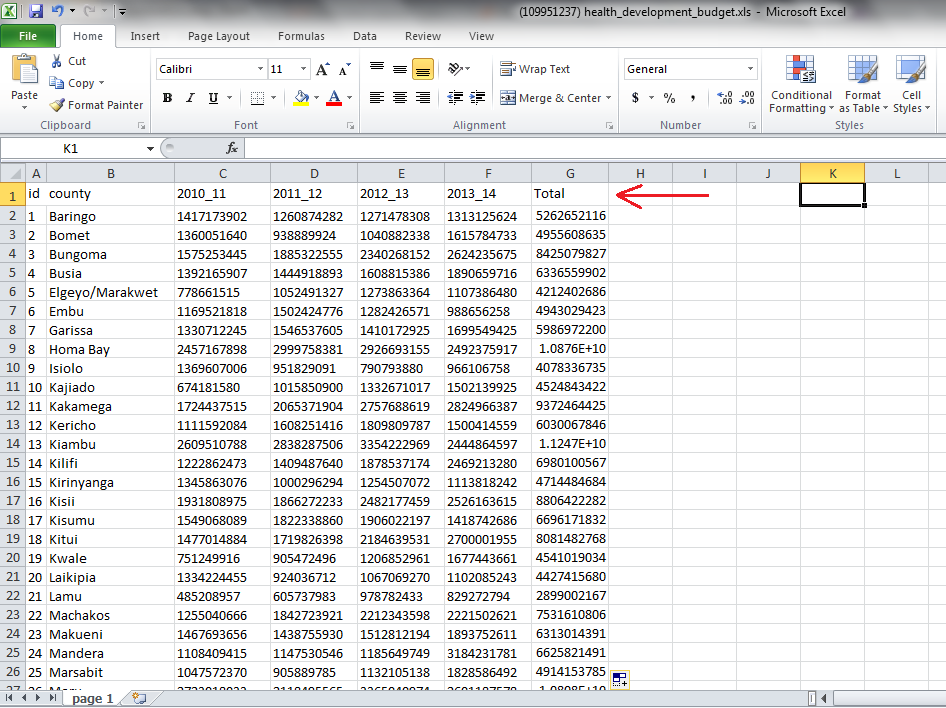Click the Borders icon in Font group
946x708 pixels.
click(258, 98)
